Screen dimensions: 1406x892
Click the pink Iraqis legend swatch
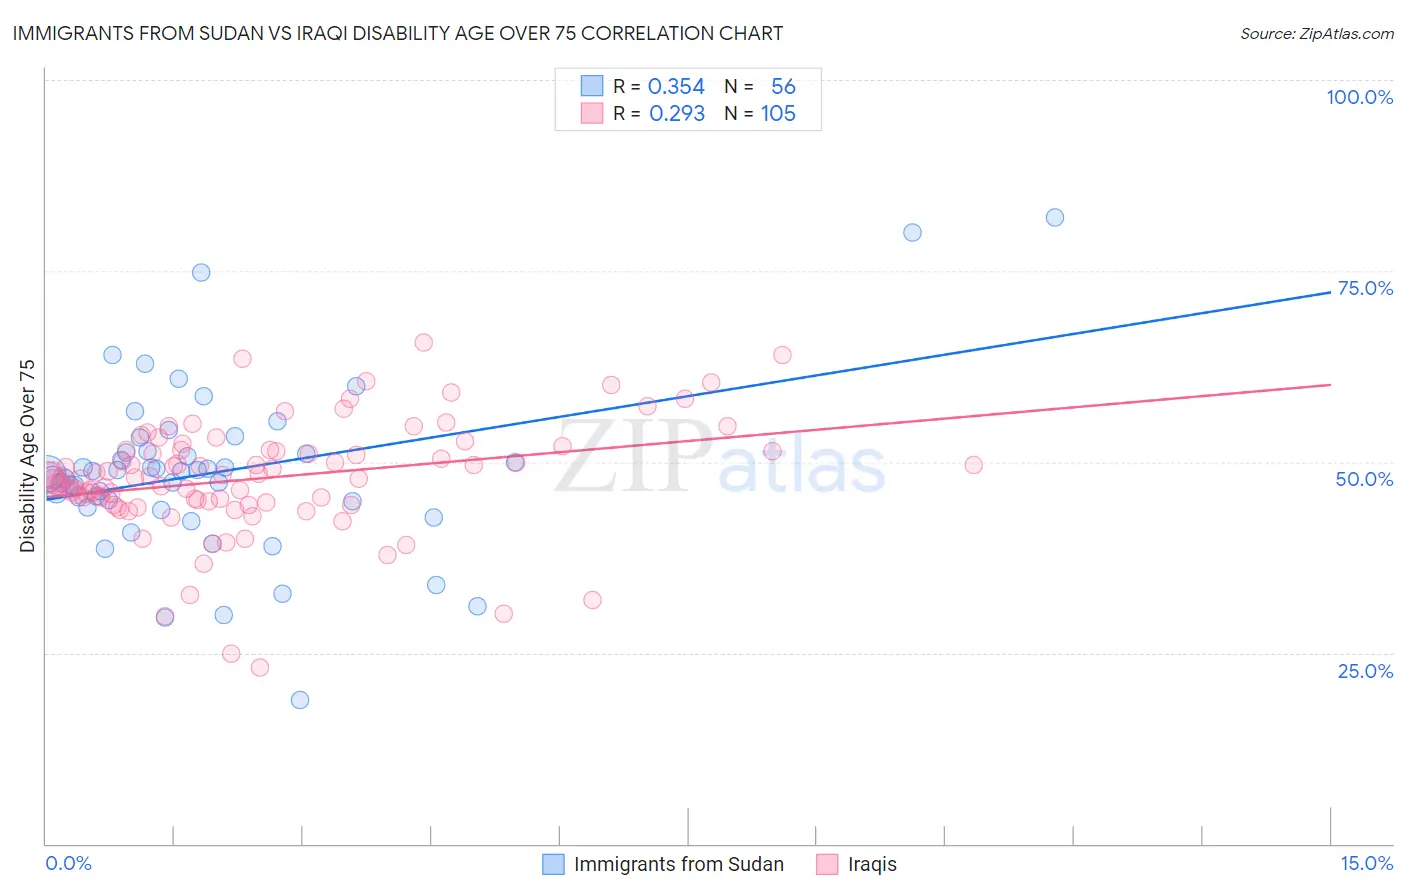click(827, 864)
